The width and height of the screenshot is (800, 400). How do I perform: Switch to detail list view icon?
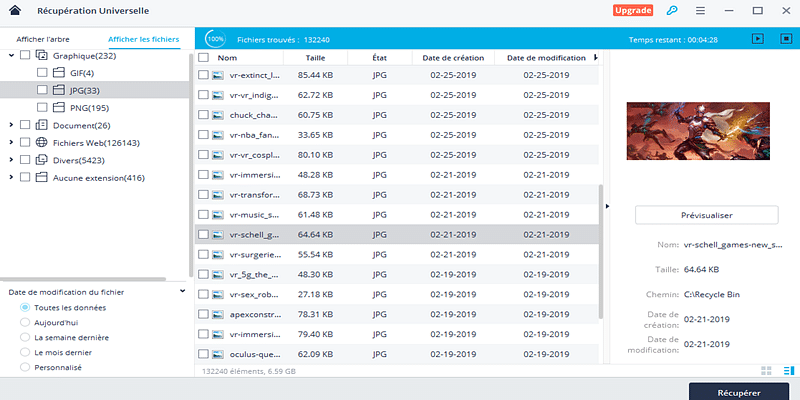point(789,371)
